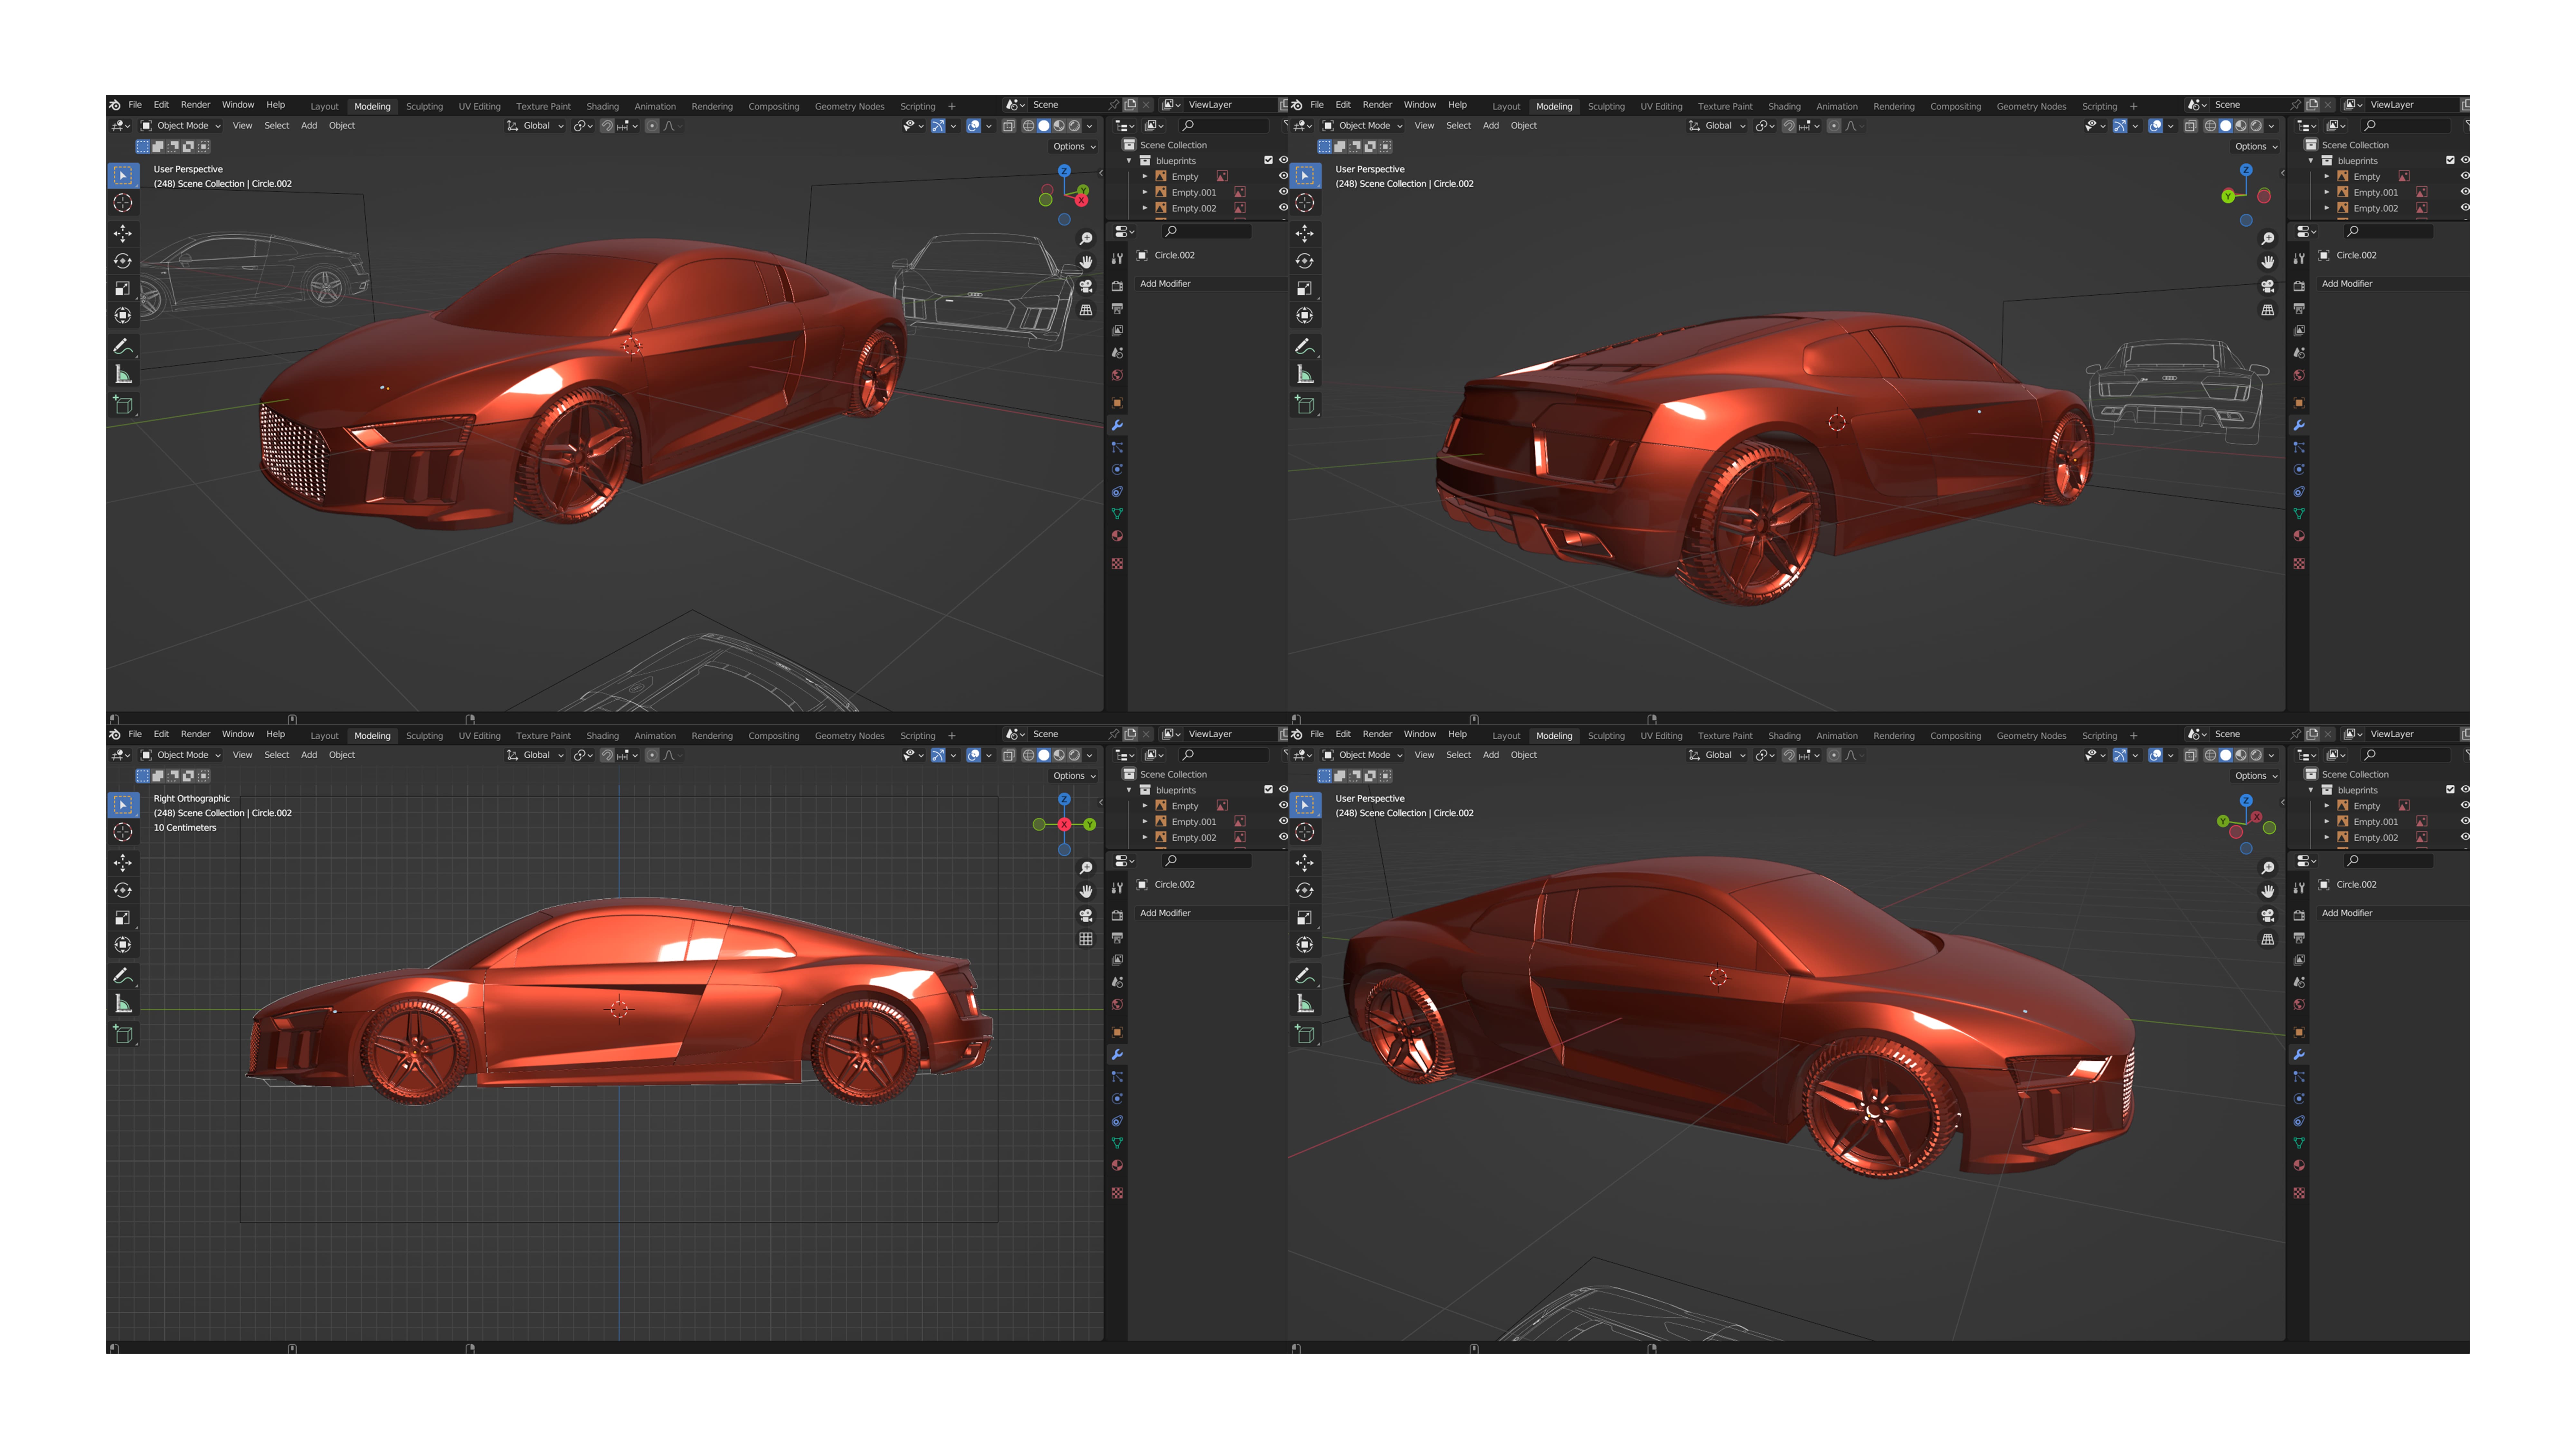Switch to Shading workspace in bottom-left window
Image resolution: width=2576 pixels, height=1449 pixels.
[602, 736]
